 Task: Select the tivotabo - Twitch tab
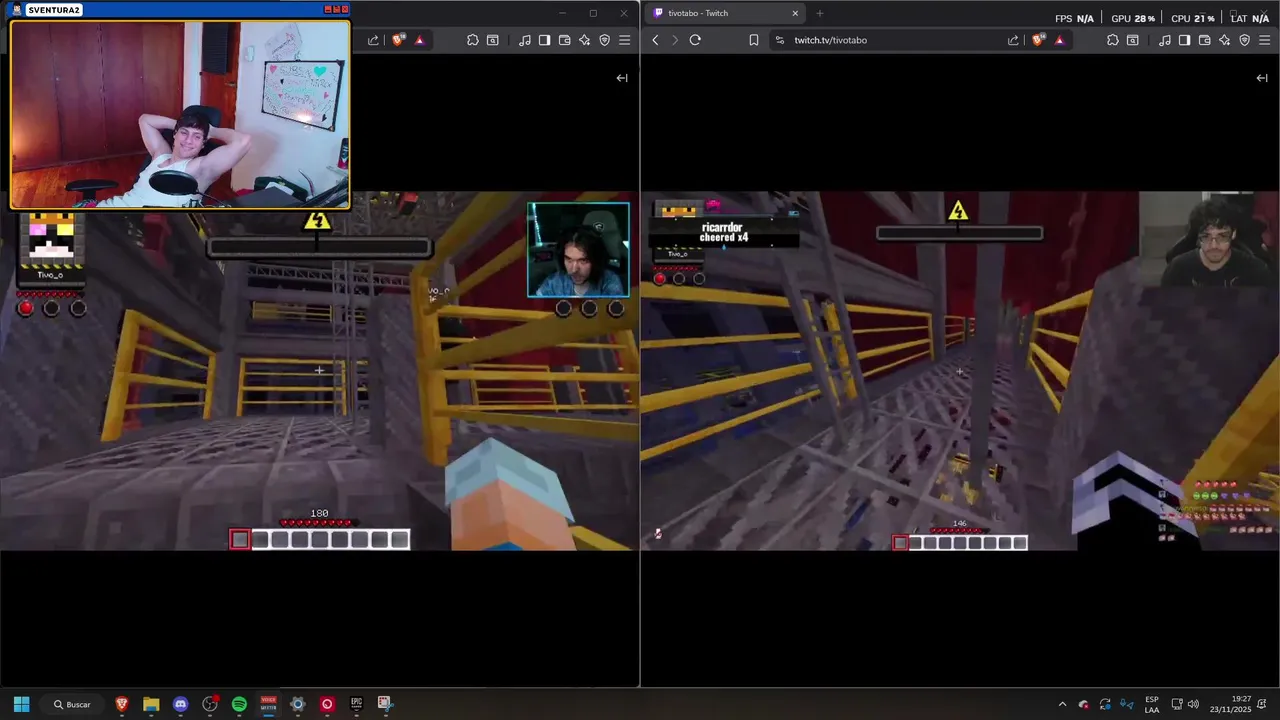pos(725,13)
